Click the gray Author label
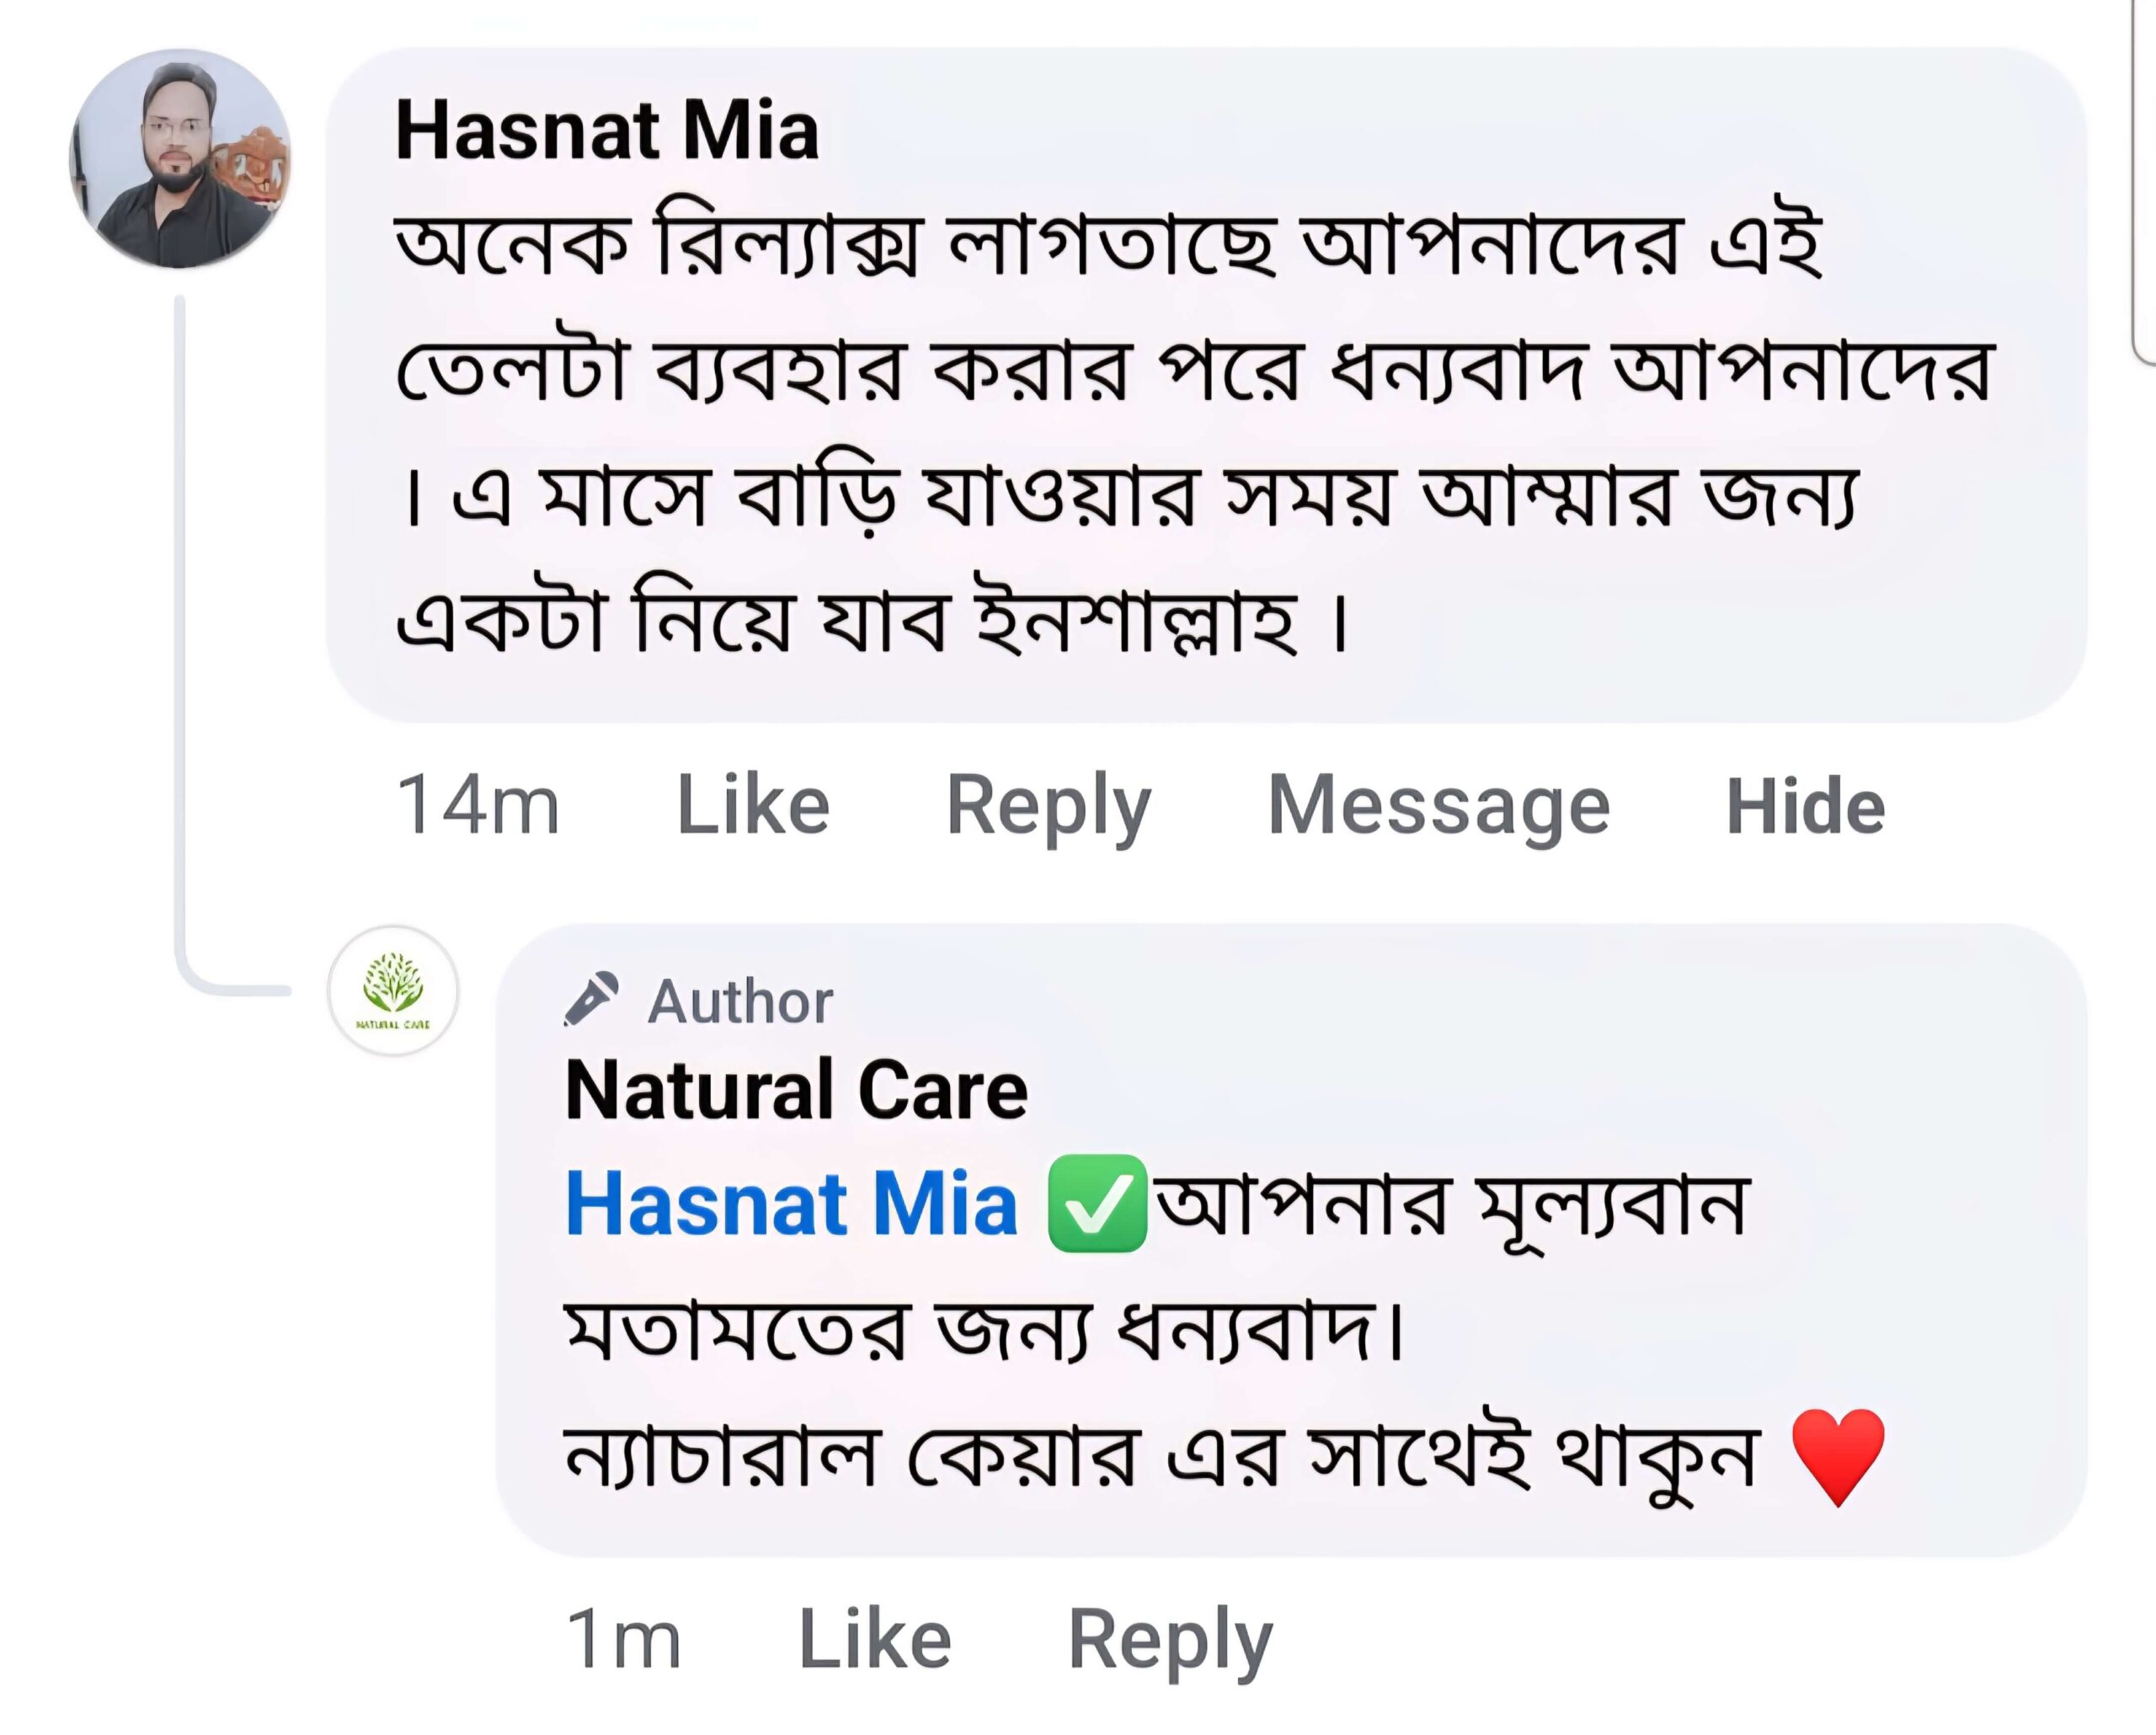Screen dimensions: 2156x1735 point(740,1001)
